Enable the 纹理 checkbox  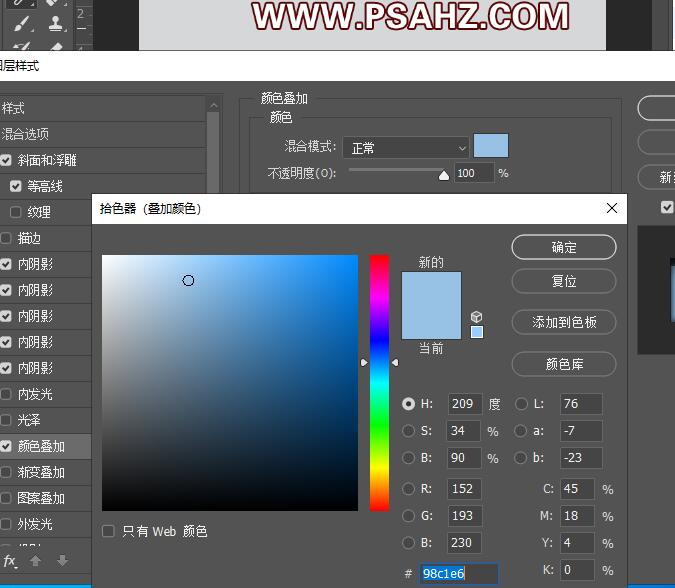15,212
